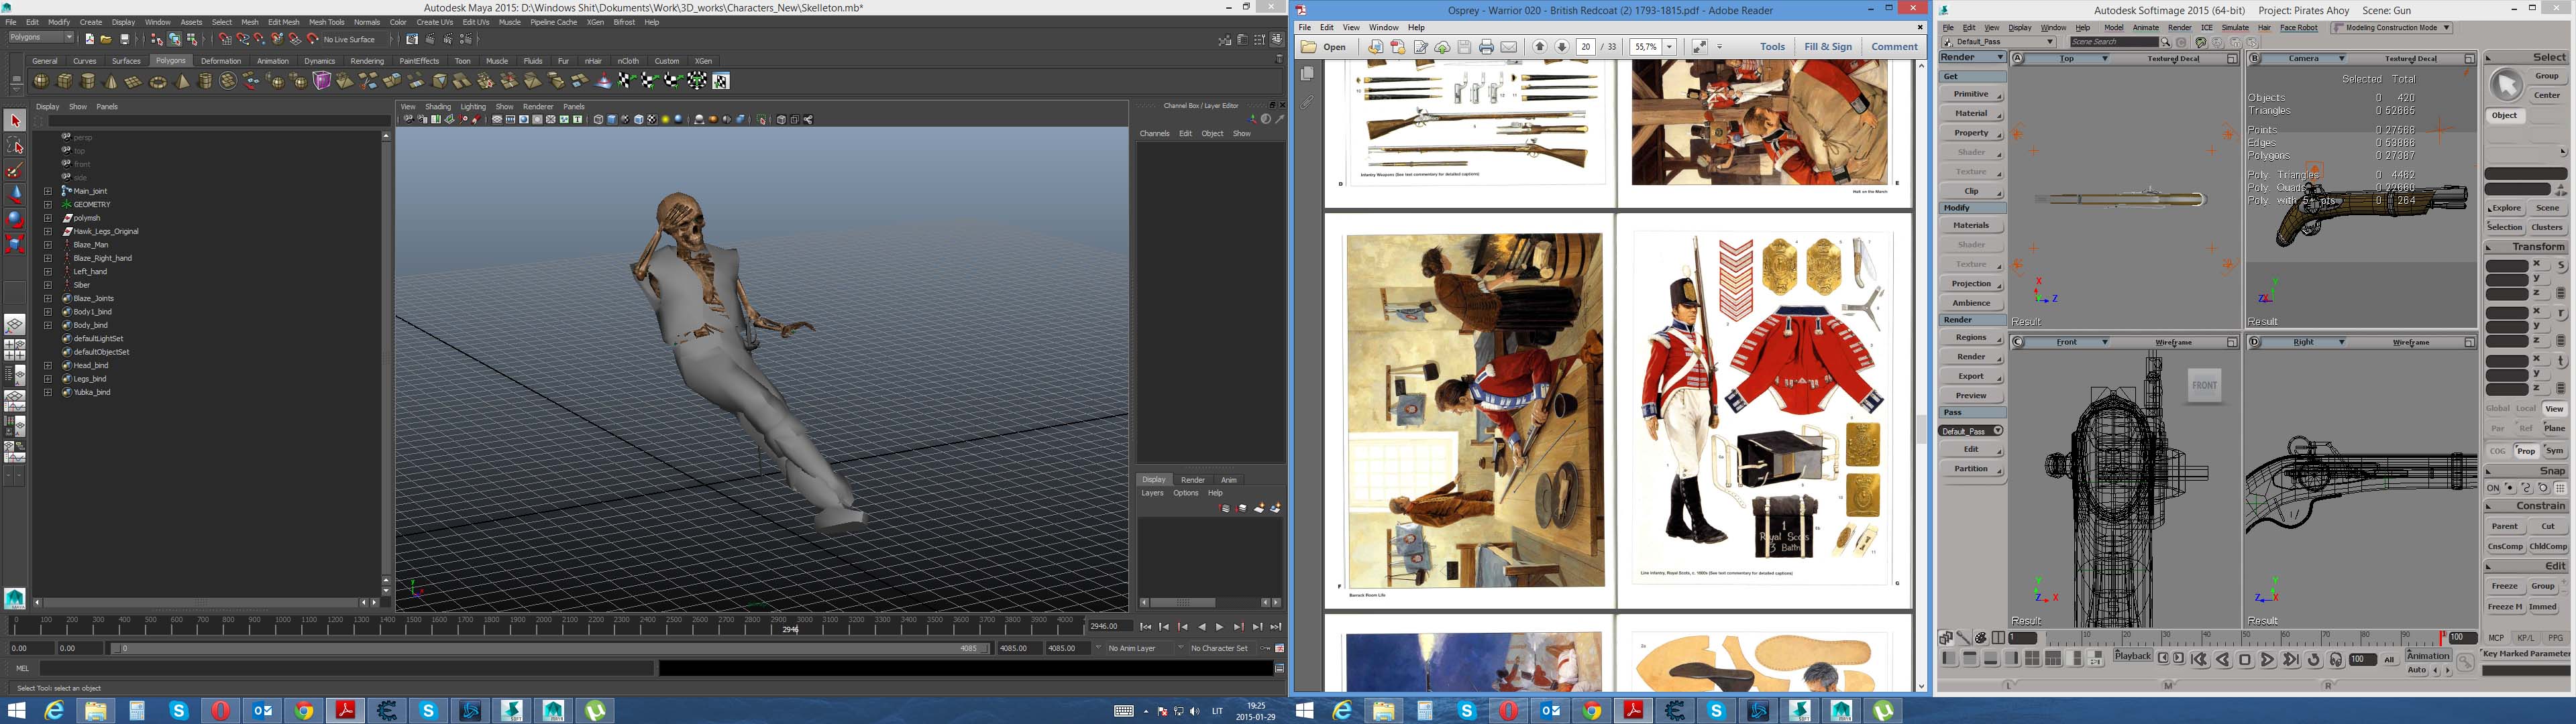This screenshot has width=2576, height=724.
Task: Open the Polygons menu set dropdown in Maya
Action: [x=41, y=38]
